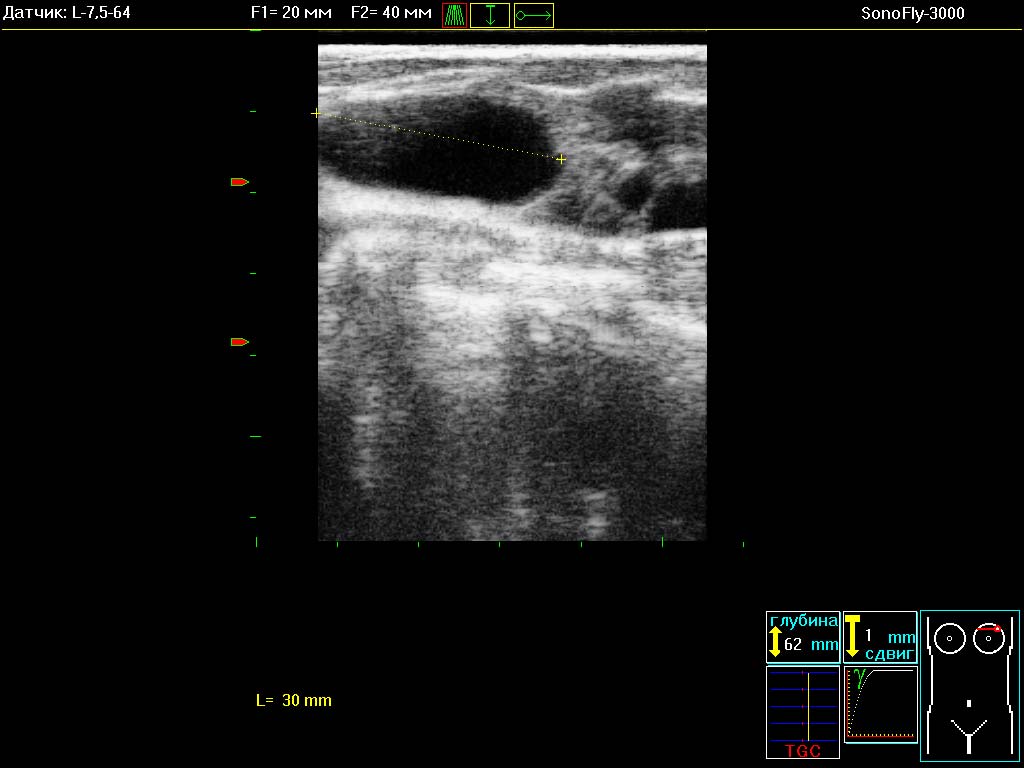1024x768 pixels.
Task: Click the red-bordered scan beam icon
Action: tap(454, 15)
